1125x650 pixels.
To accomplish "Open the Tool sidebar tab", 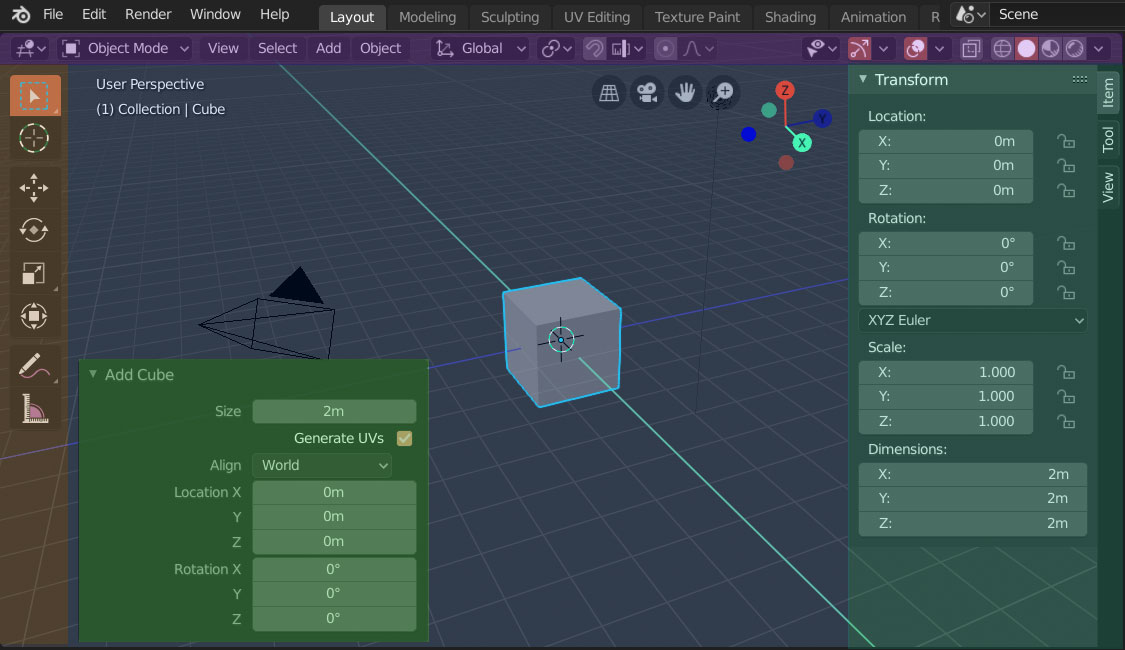I will [x=1108, y=139].
